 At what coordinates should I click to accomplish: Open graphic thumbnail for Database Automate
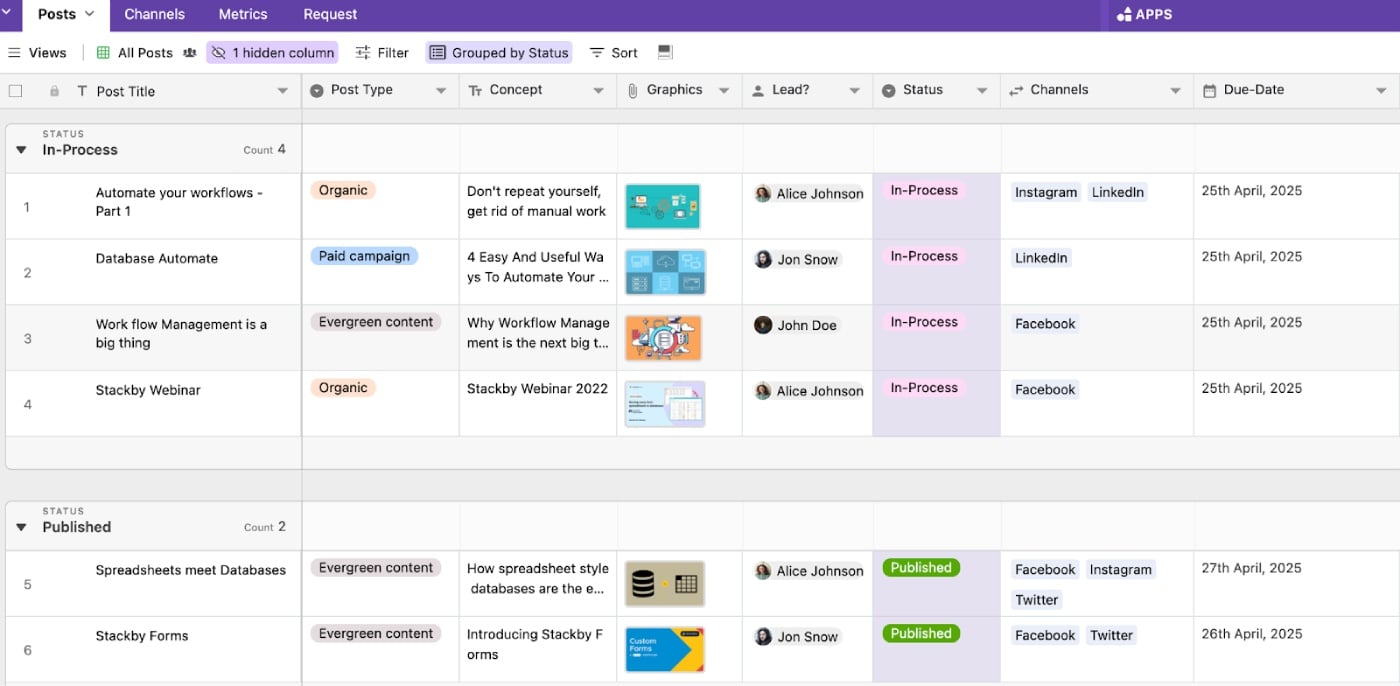[665, 272]
